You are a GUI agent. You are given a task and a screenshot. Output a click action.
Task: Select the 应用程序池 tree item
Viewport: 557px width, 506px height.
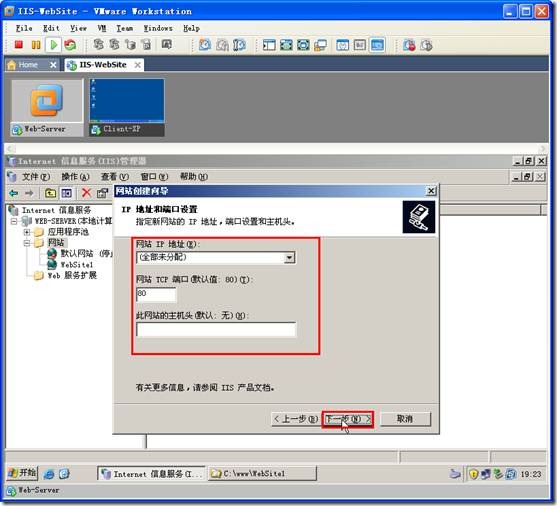[x=68, y=232]
